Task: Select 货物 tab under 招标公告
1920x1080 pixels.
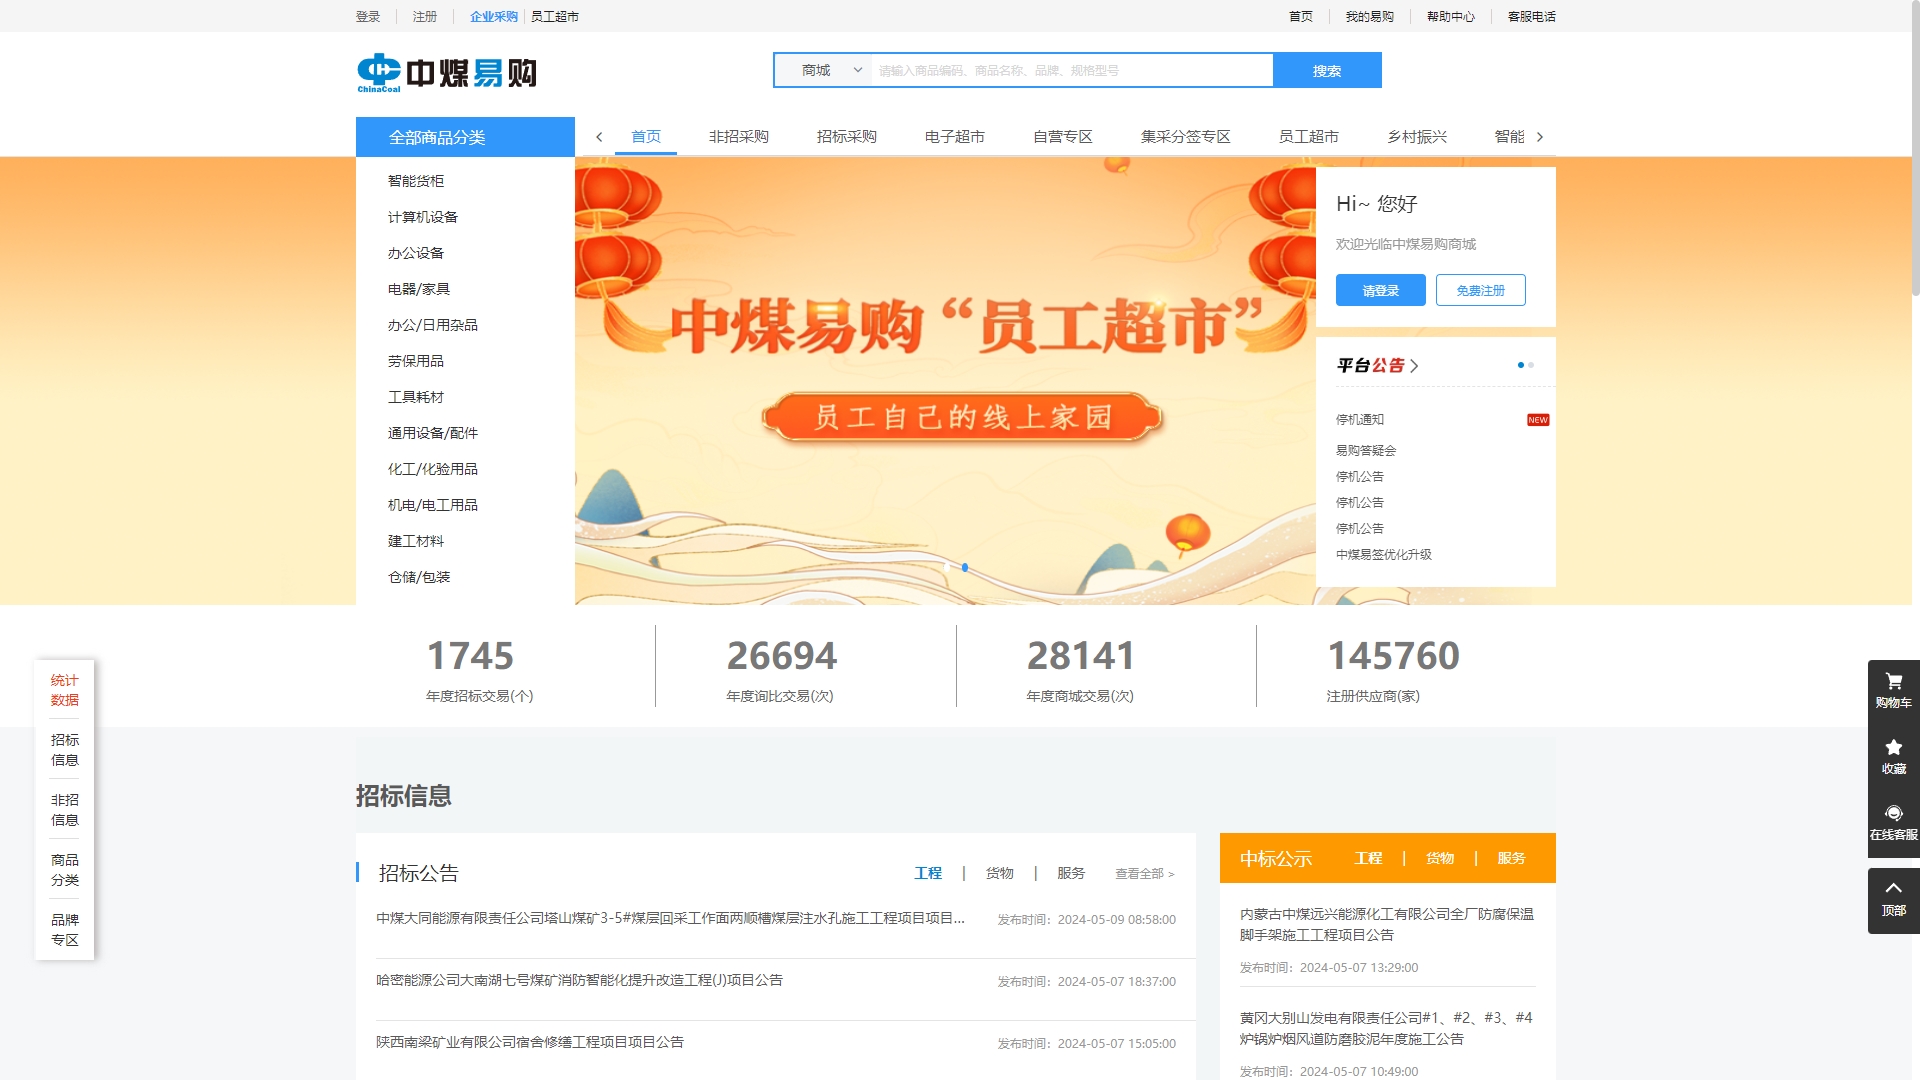Action: [x=1000, y=873]
